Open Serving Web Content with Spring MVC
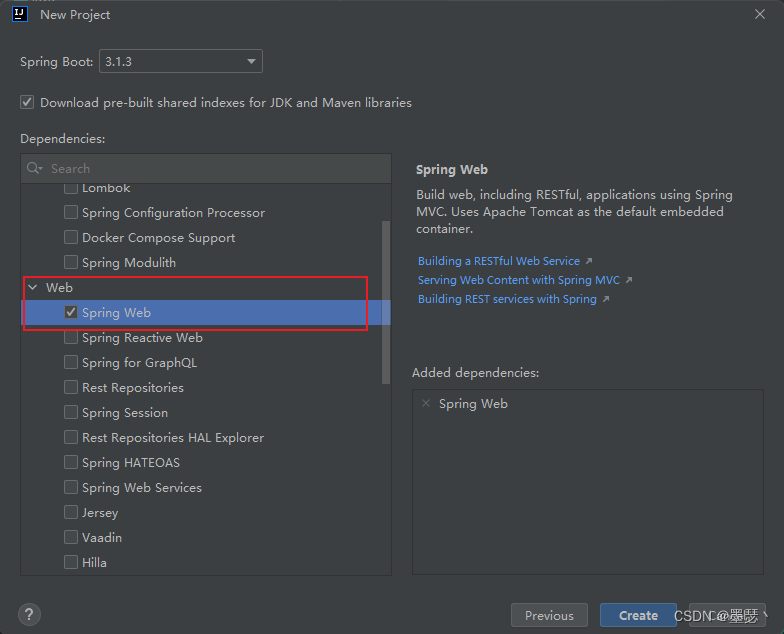This screenshot has width=784, height=634. click(518, 280)
